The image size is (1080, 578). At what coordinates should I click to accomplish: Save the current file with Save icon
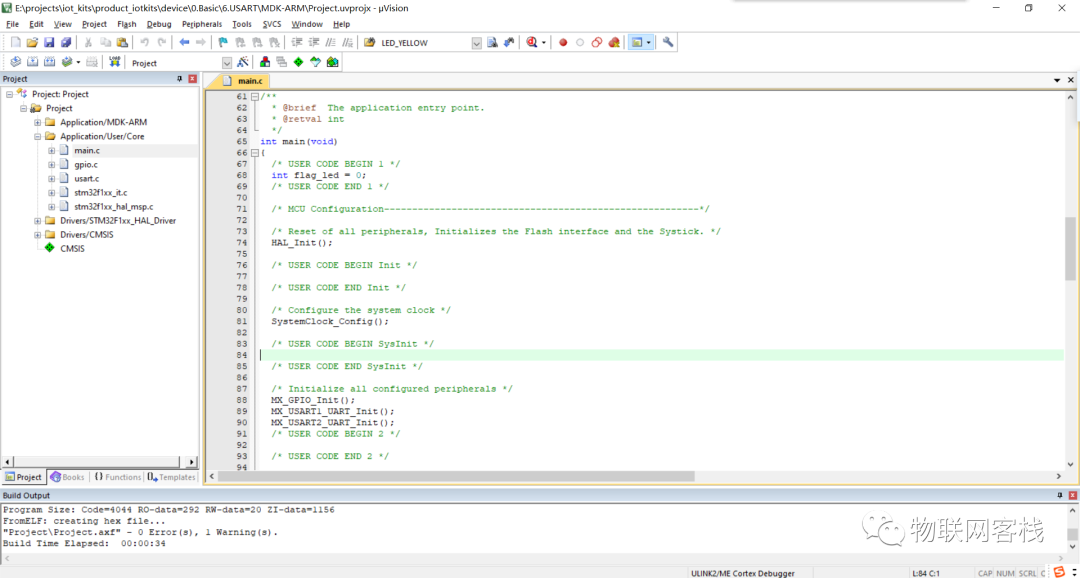tap(49, 42)
